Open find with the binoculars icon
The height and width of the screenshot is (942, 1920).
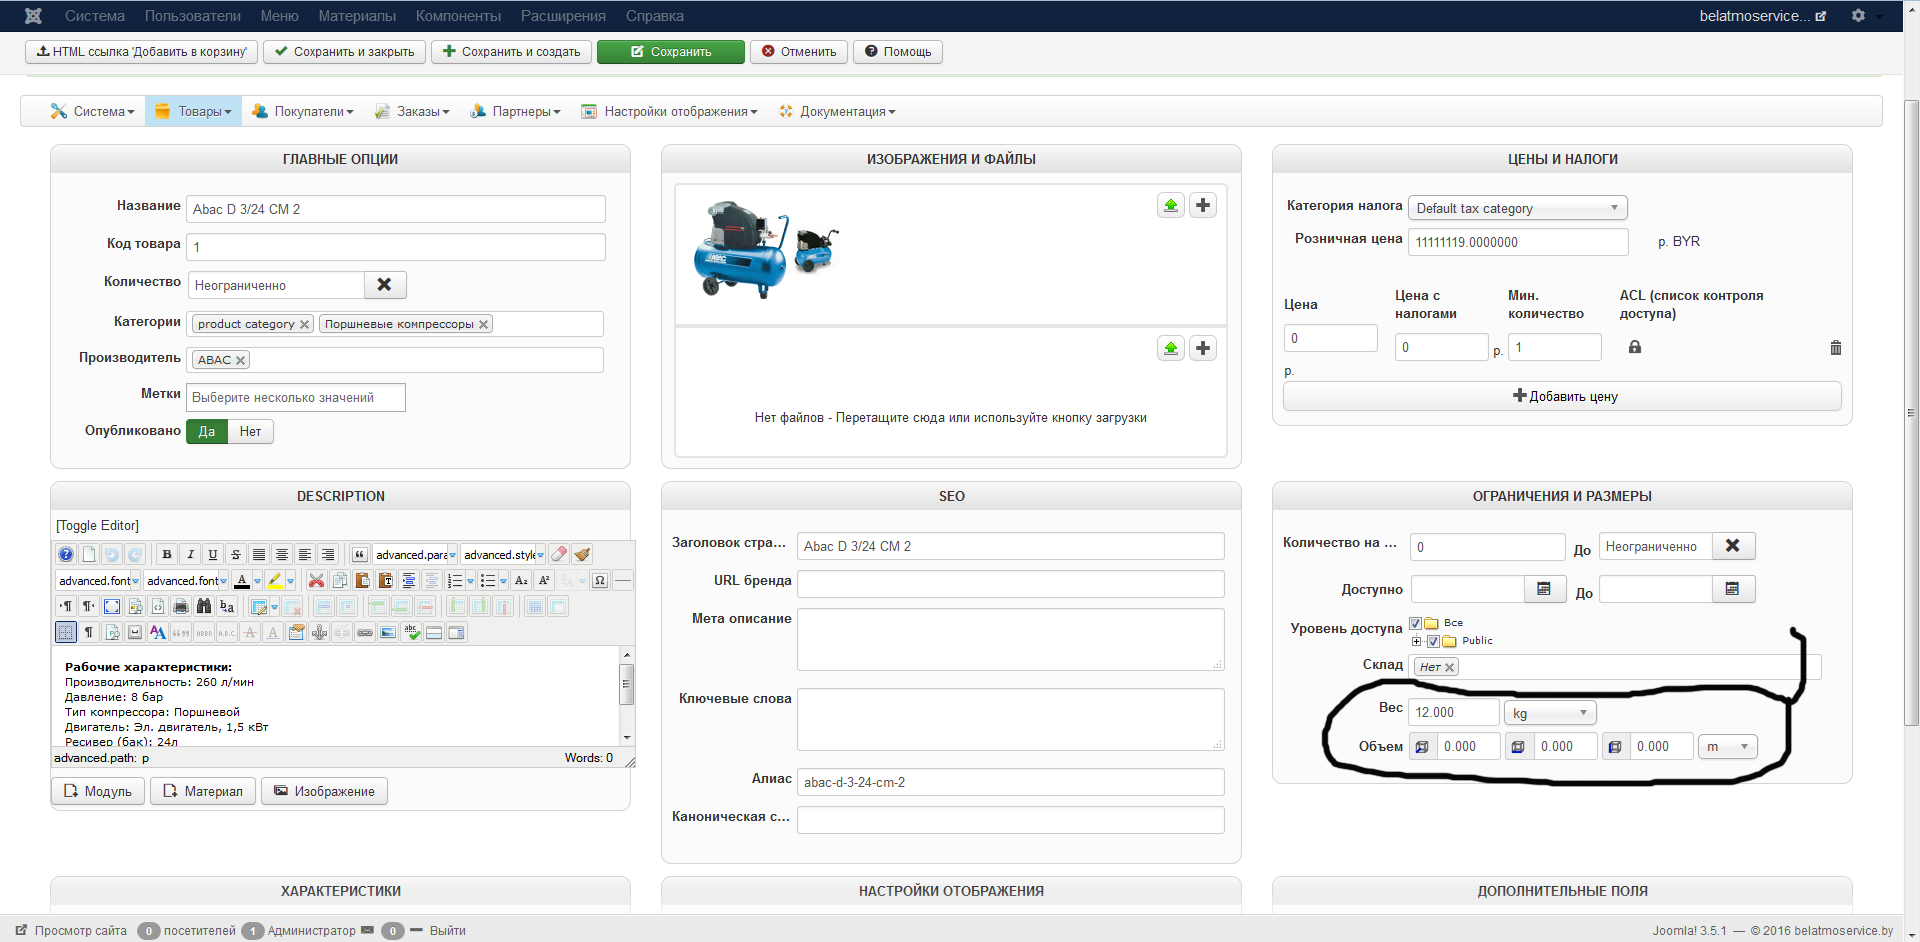click(204, 607)
